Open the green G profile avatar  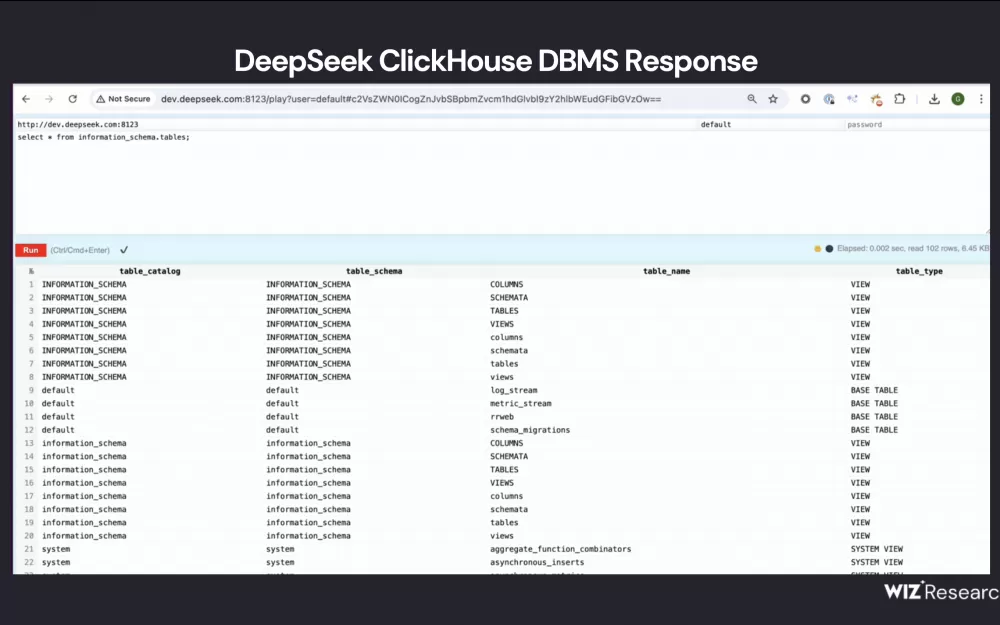tap(958, 99)
